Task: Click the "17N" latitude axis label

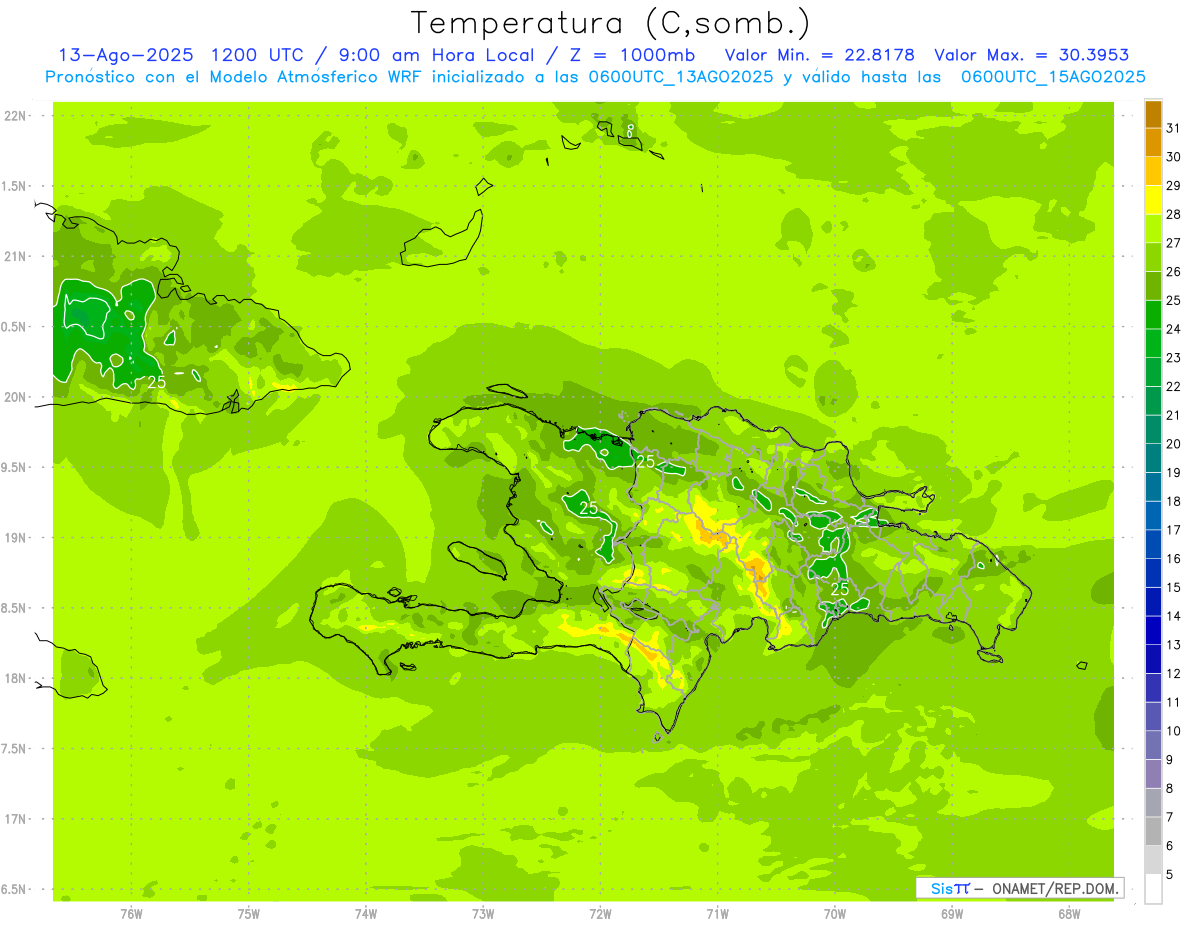Action: 15,820
